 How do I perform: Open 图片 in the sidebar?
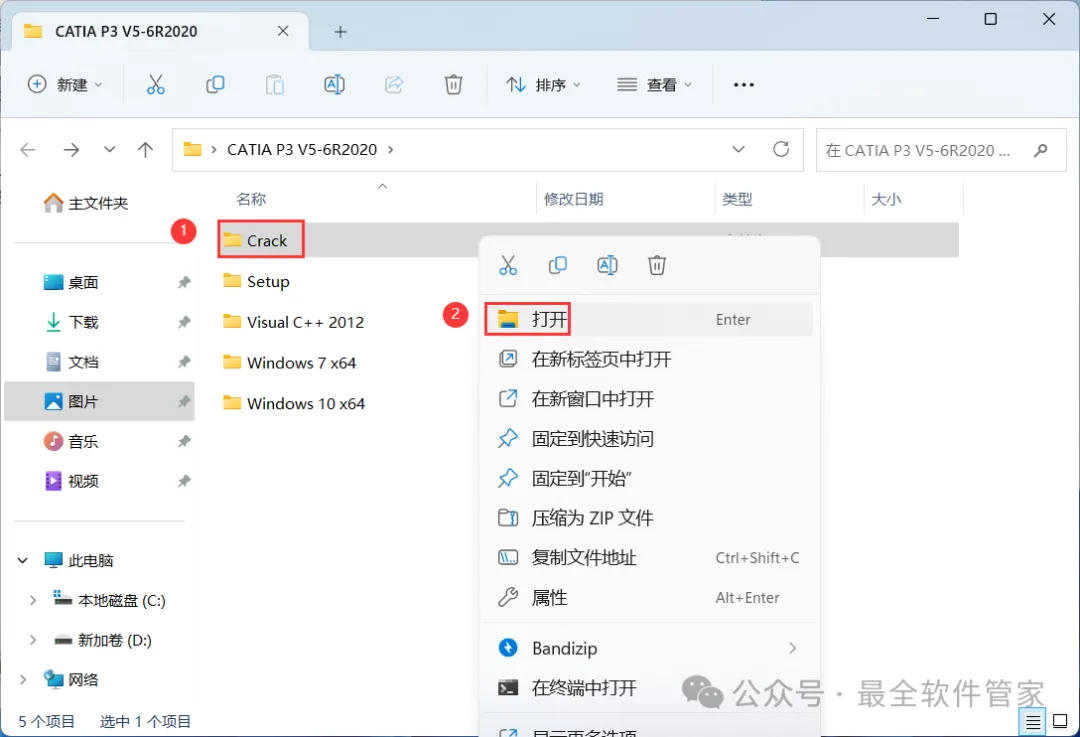pyautogui.click(x=99, y=402)
